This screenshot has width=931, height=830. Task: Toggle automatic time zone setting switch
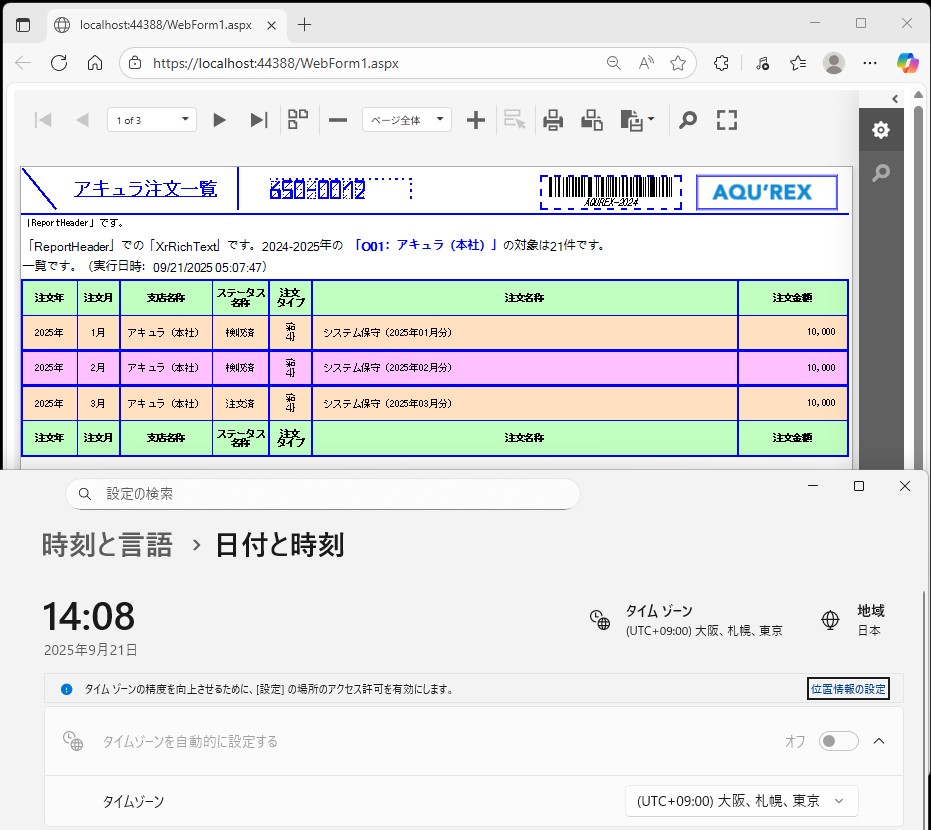(x=838, y=741)
